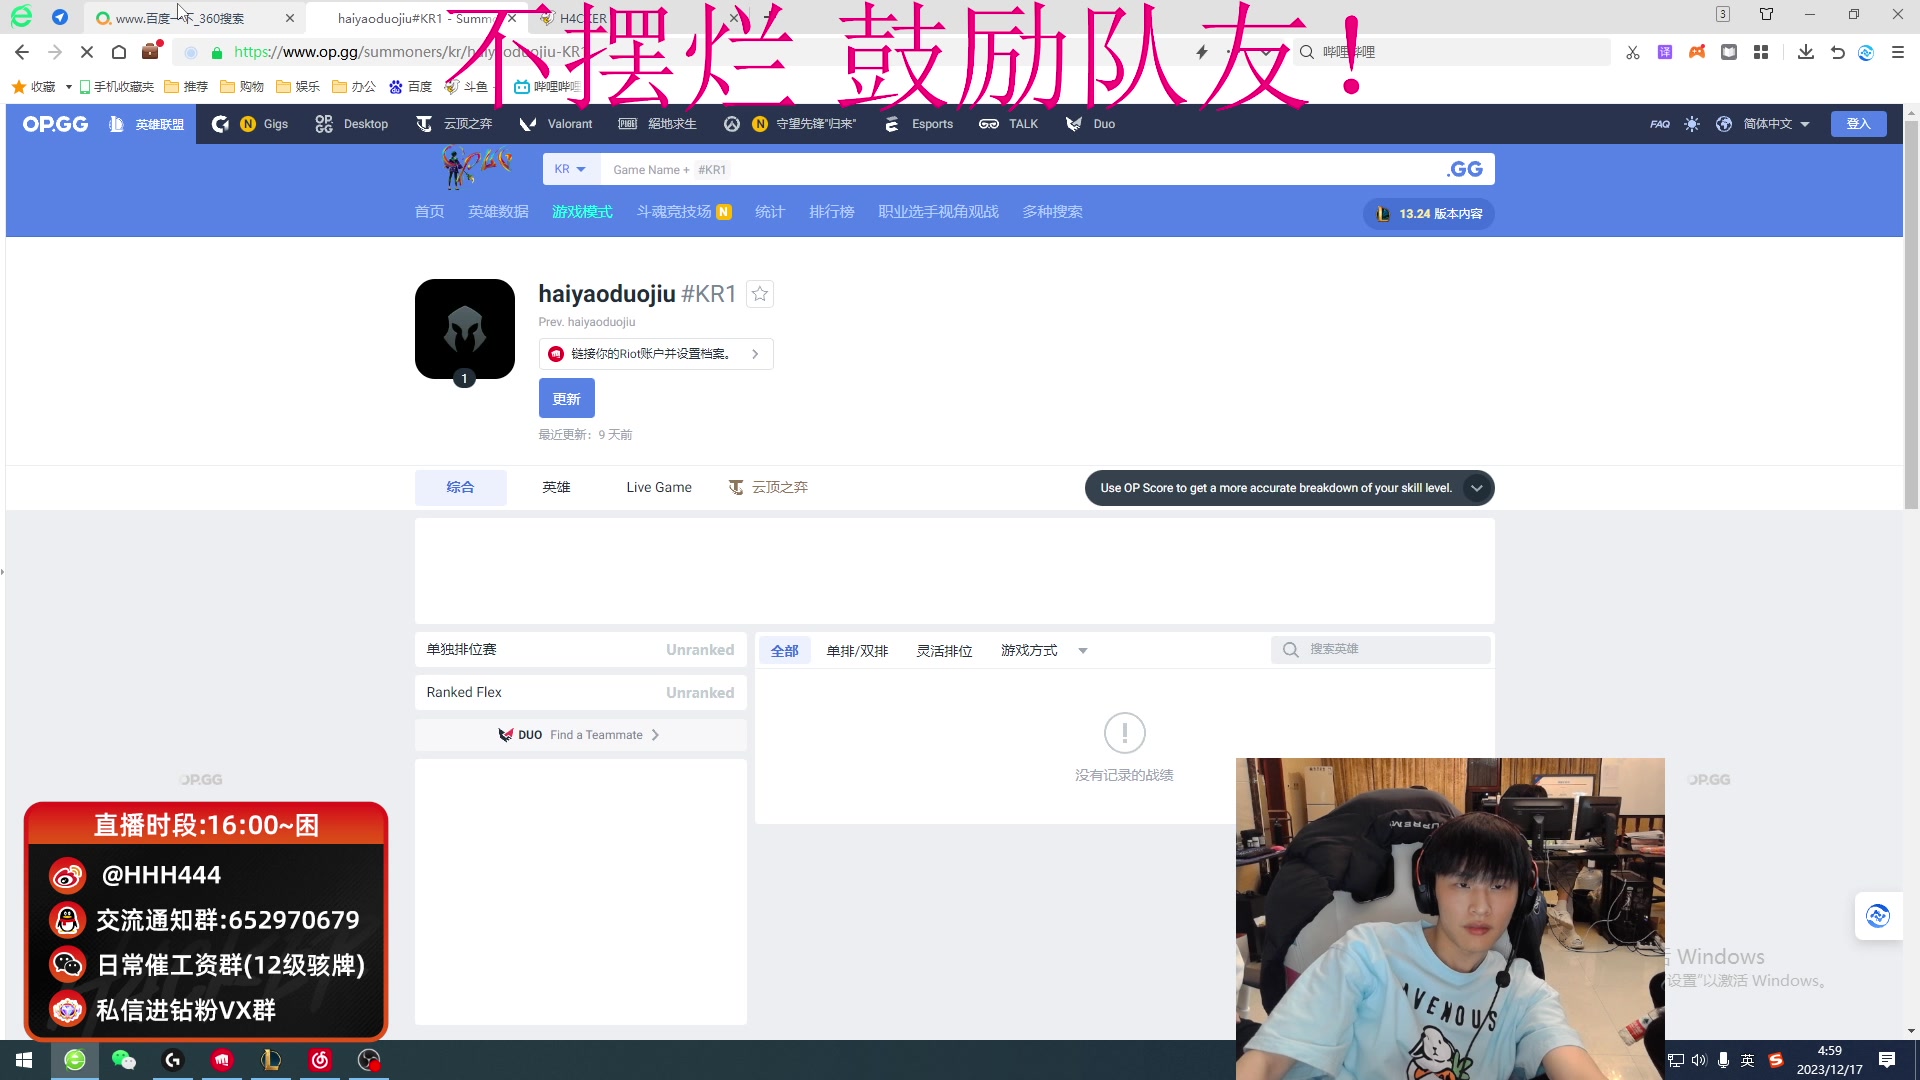
Task: Switch to the 云顶之弈 profile tab
Action: tap(768, 487)
